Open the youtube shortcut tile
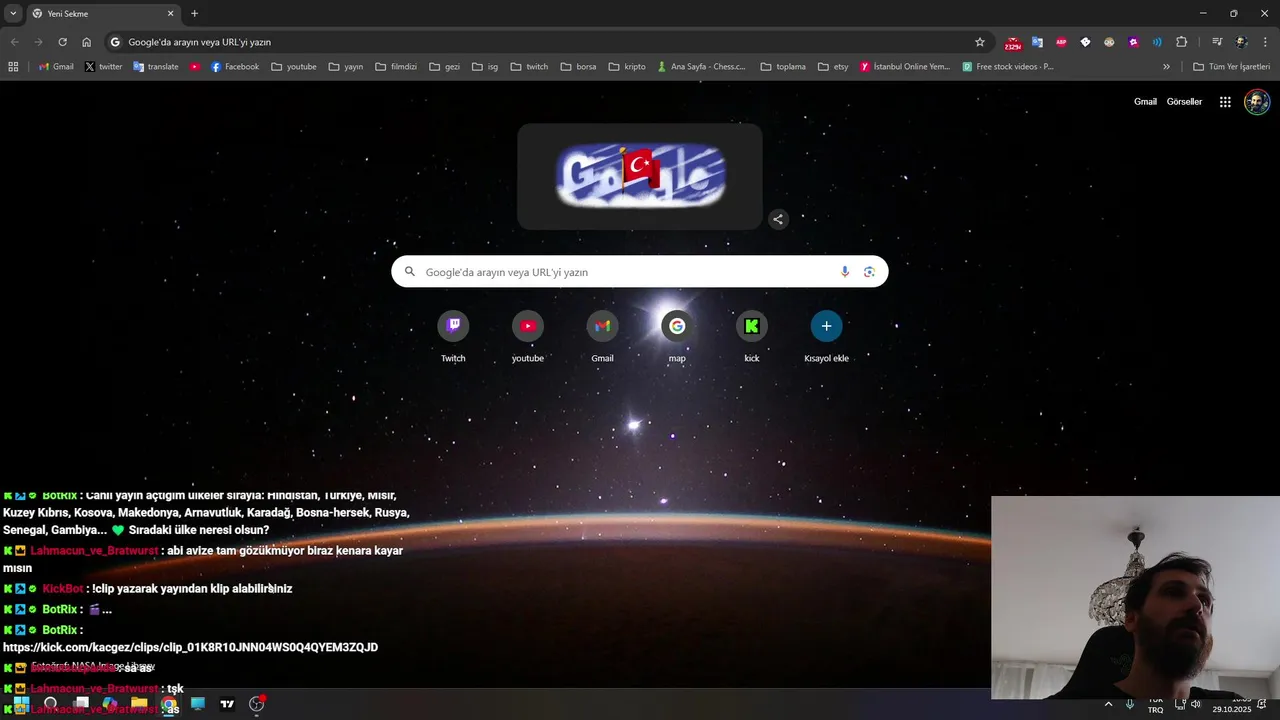1280x720 pixels. point(528,337)
